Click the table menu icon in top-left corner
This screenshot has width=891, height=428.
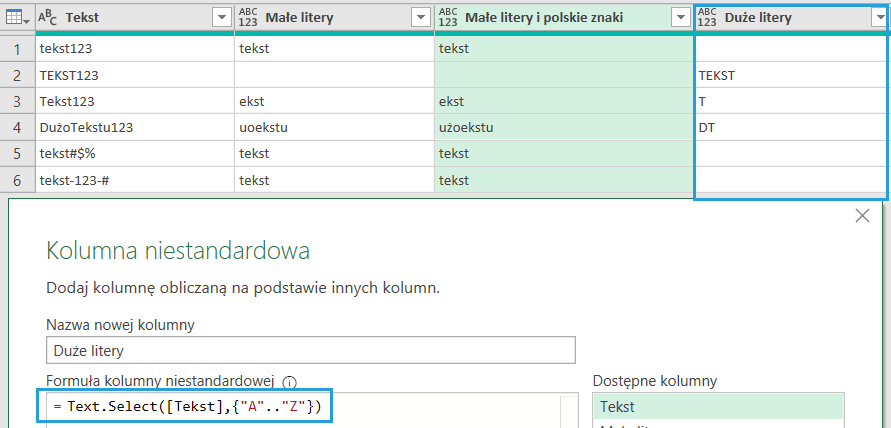pos(17,18)
